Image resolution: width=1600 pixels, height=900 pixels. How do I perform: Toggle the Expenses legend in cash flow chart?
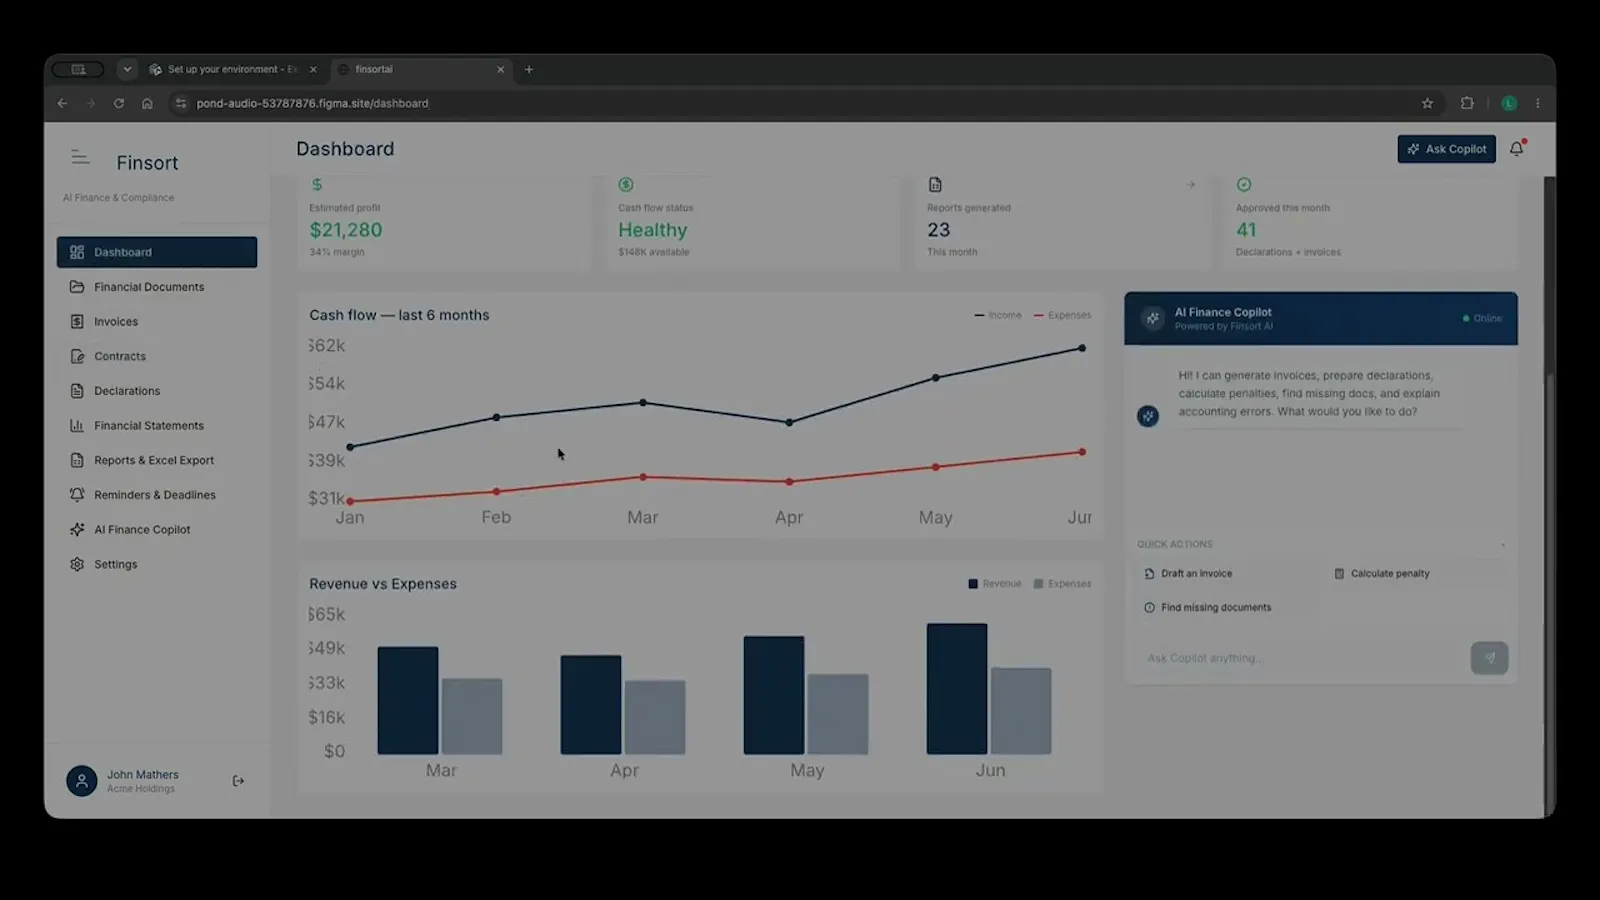pyautogui.click(x=1062, y=315)
